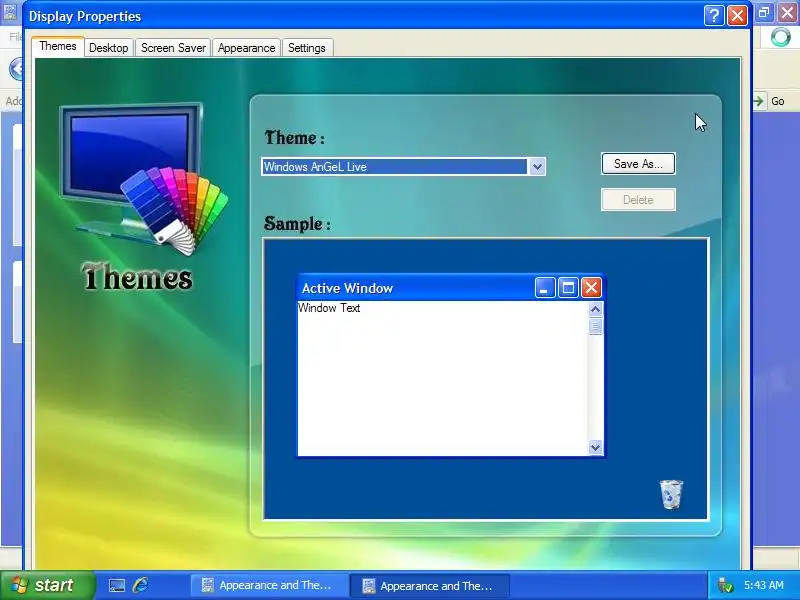Screen dimensions: 800x600
Task: Click the Active Window title bar text
Action: pos(347,288)
